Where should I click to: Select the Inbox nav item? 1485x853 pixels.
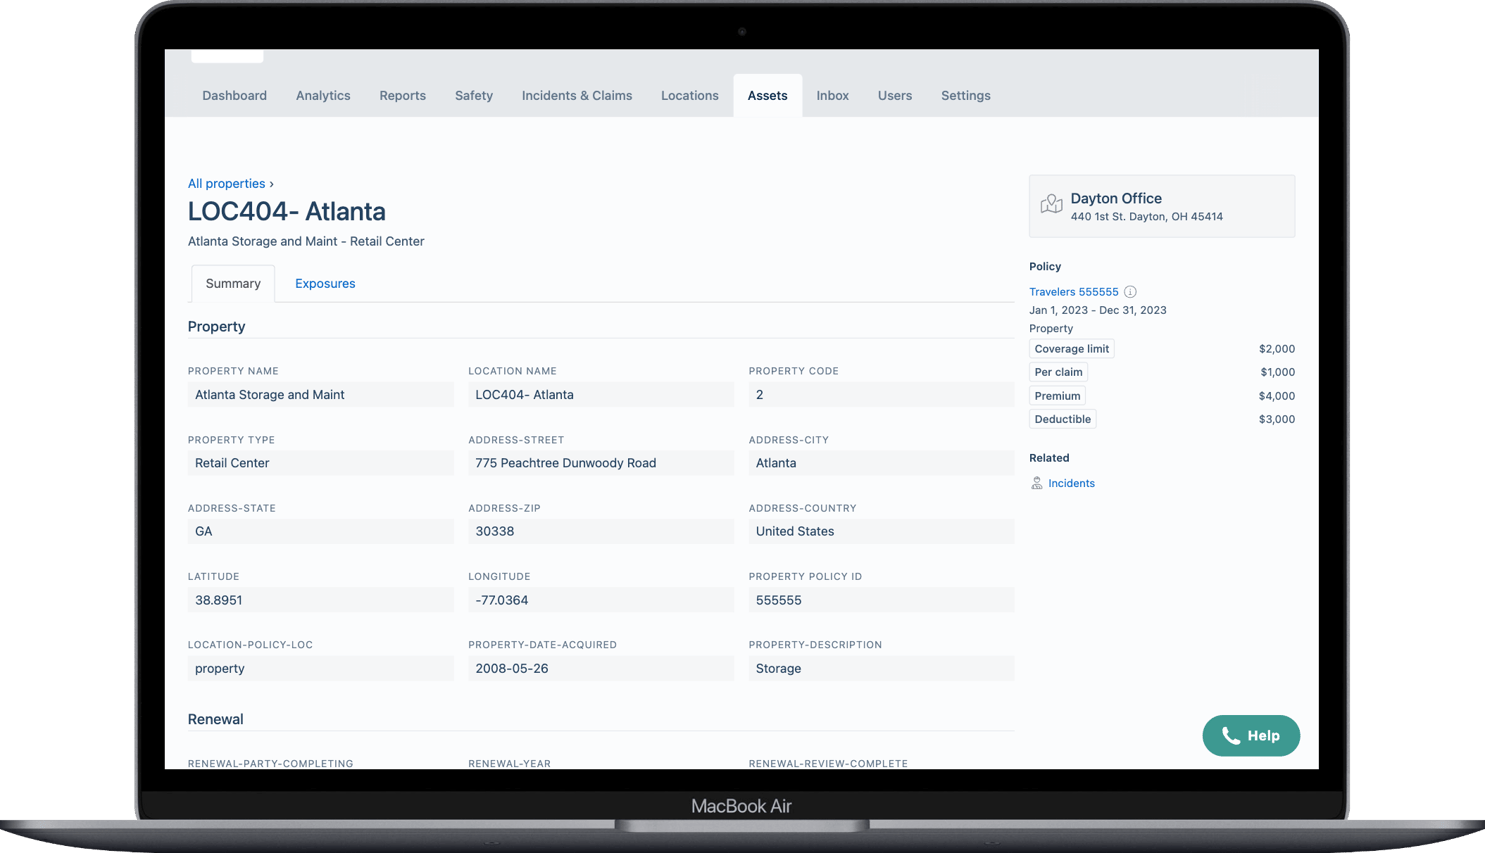pyautogui.click(x=832, y=95)
